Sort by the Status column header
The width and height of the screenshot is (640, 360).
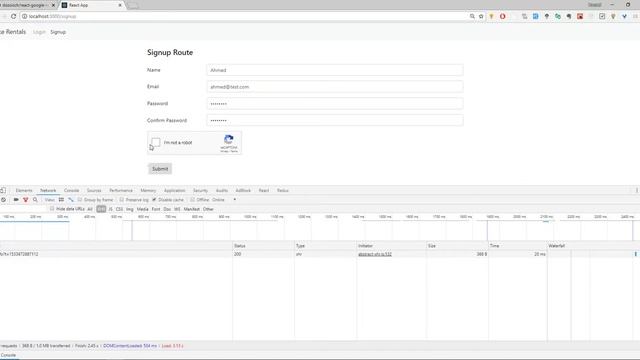(263, 246)
